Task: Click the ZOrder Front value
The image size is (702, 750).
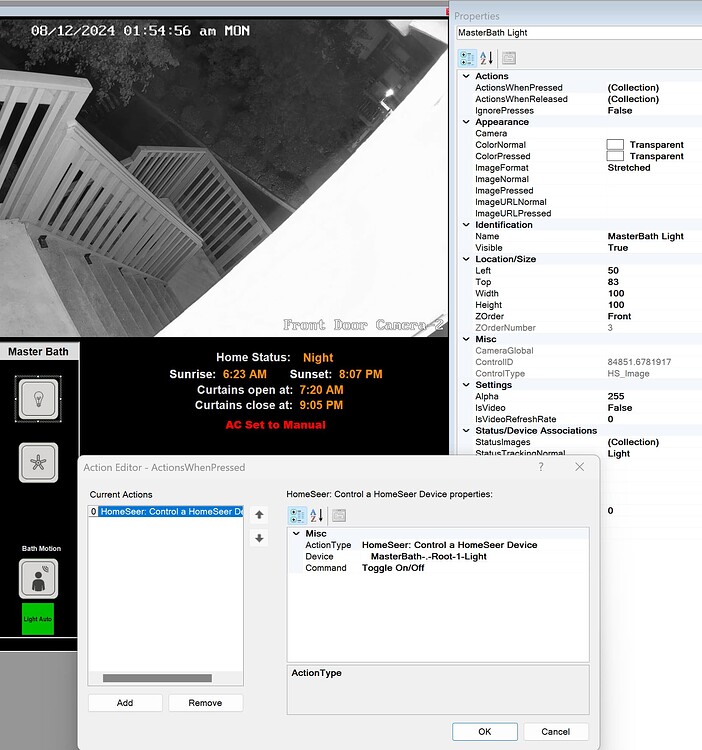Action: (619, 316)
